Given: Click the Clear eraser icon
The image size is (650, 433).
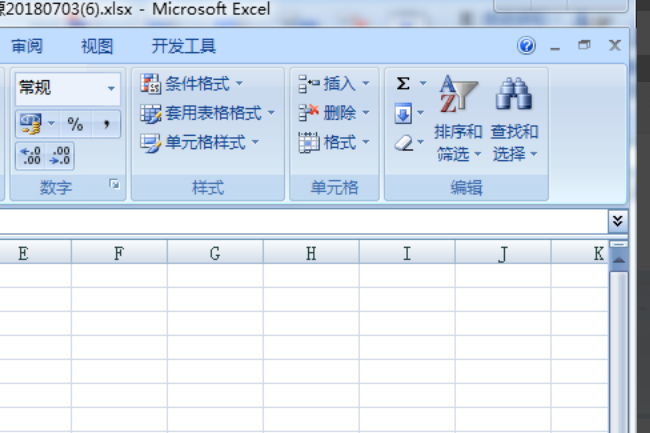Looking at the screenshot, I should click(404, 143).
